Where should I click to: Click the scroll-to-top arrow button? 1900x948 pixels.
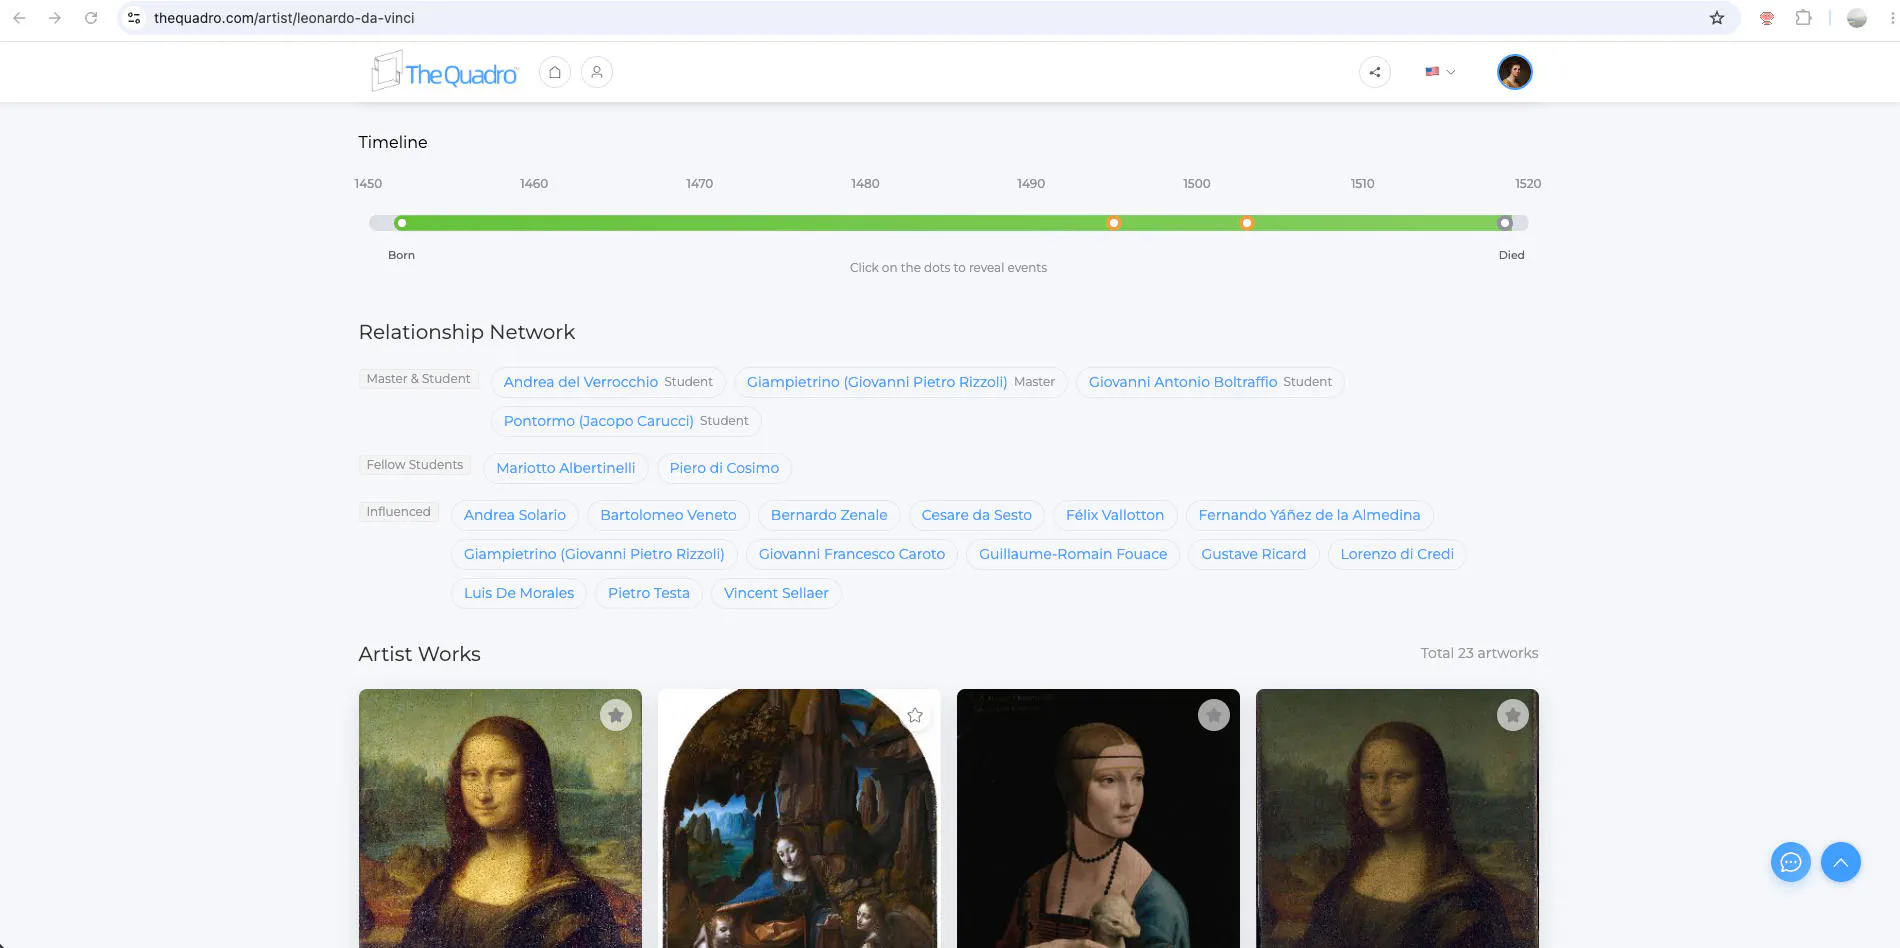coord(1841,862)
